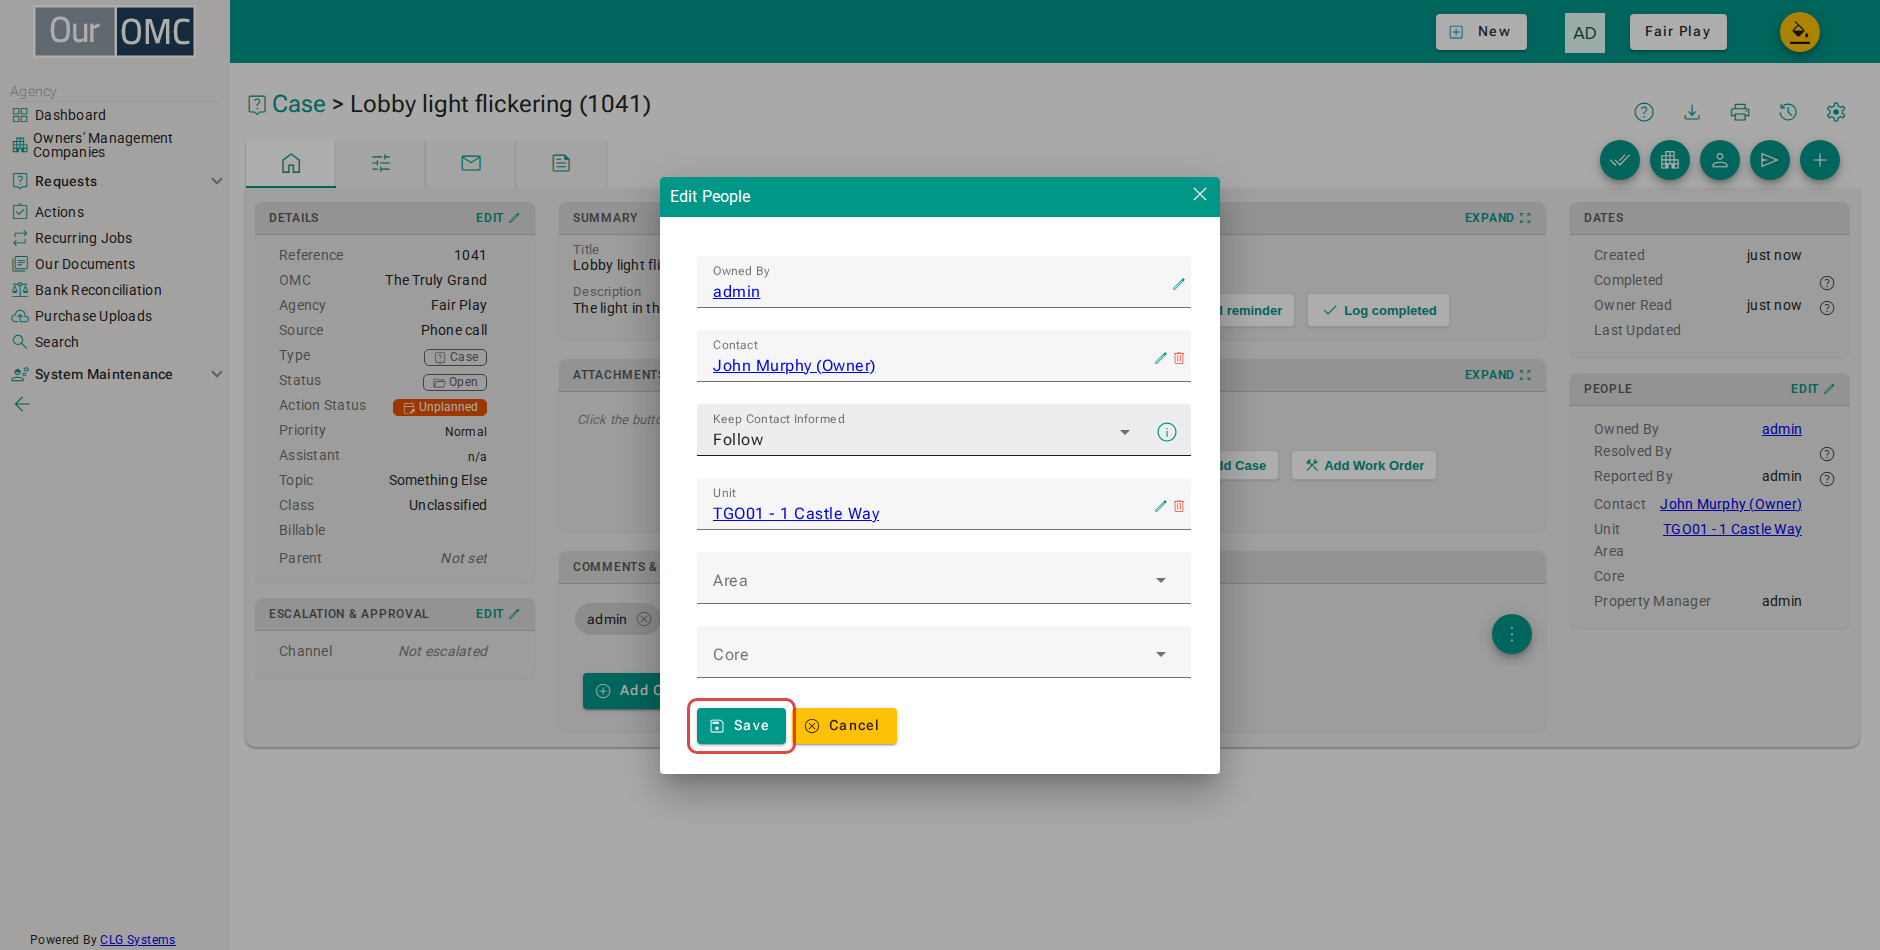Click EDIT in the PEOPLE panel
1880x950 pixels.
pos(1812,389)
